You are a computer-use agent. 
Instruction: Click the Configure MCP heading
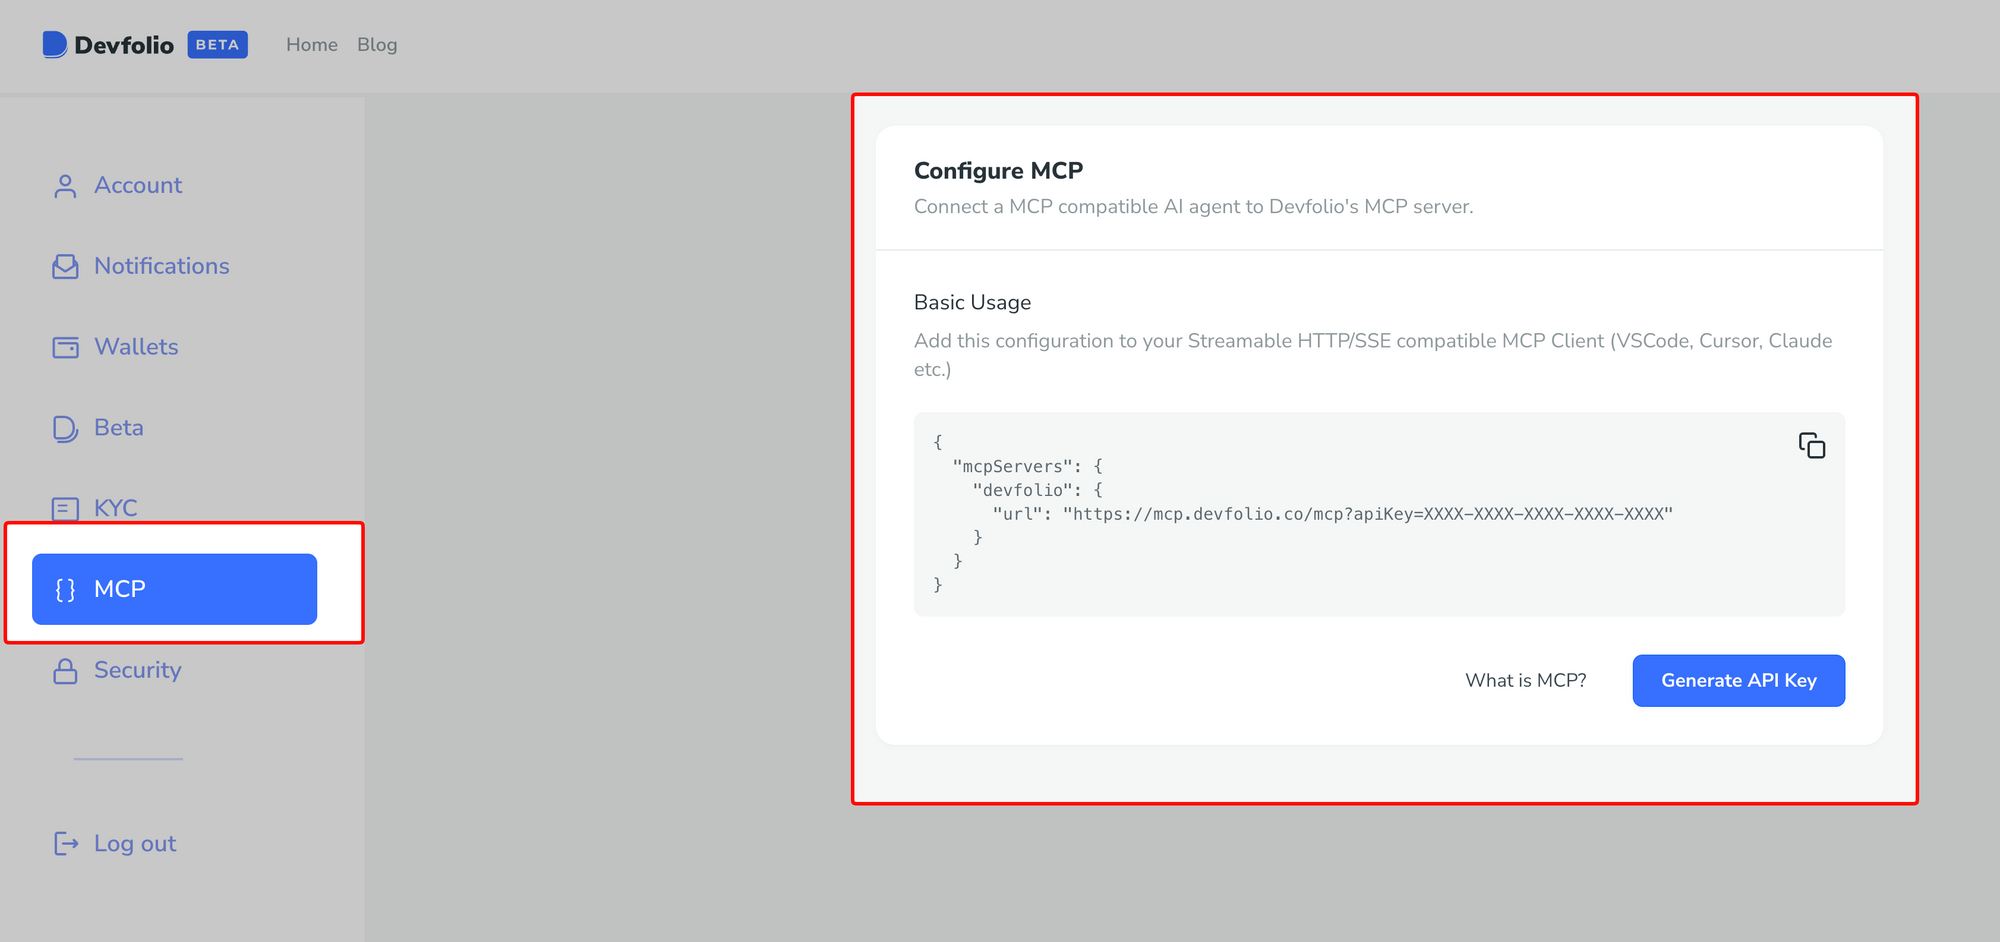pos(998,171)
